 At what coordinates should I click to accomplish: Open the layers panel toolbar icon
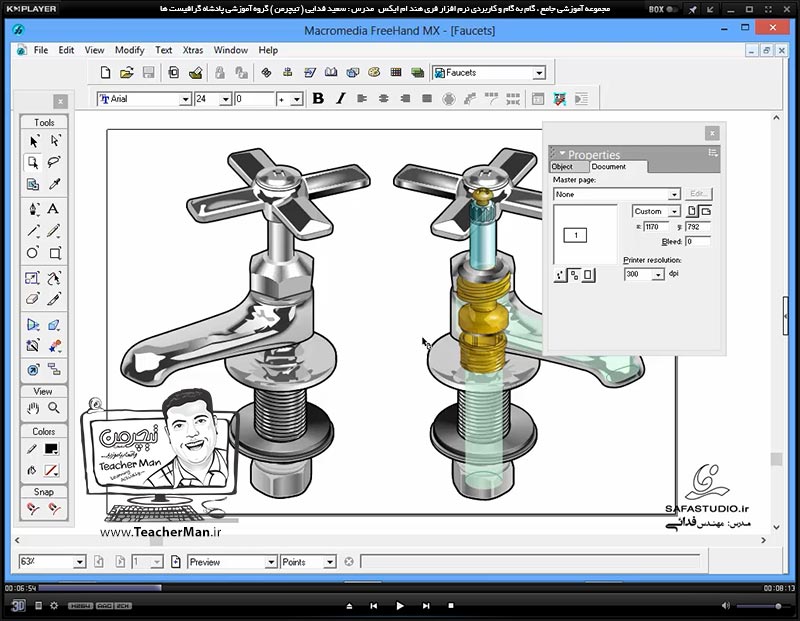(417, 72)
